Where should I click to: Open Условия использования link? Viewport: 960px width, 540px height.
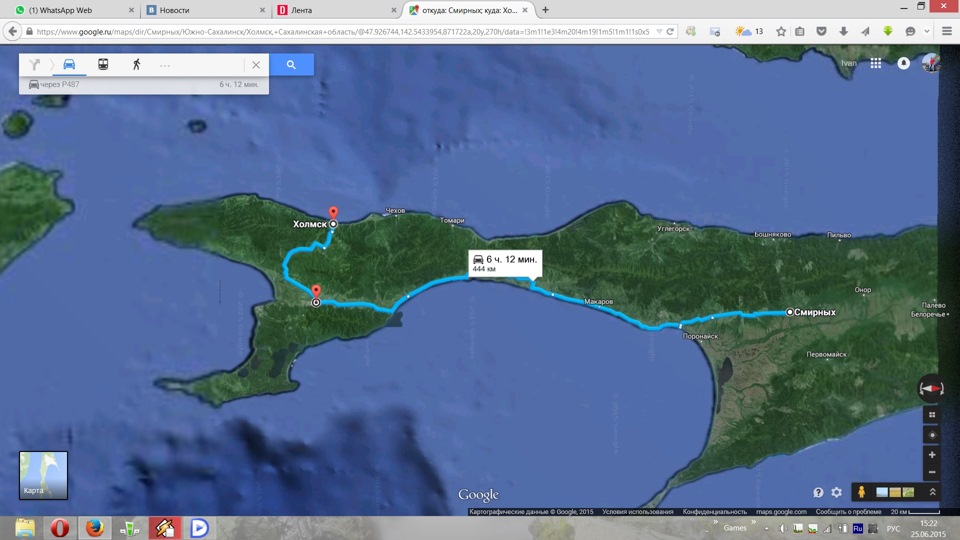pos(637,512)
